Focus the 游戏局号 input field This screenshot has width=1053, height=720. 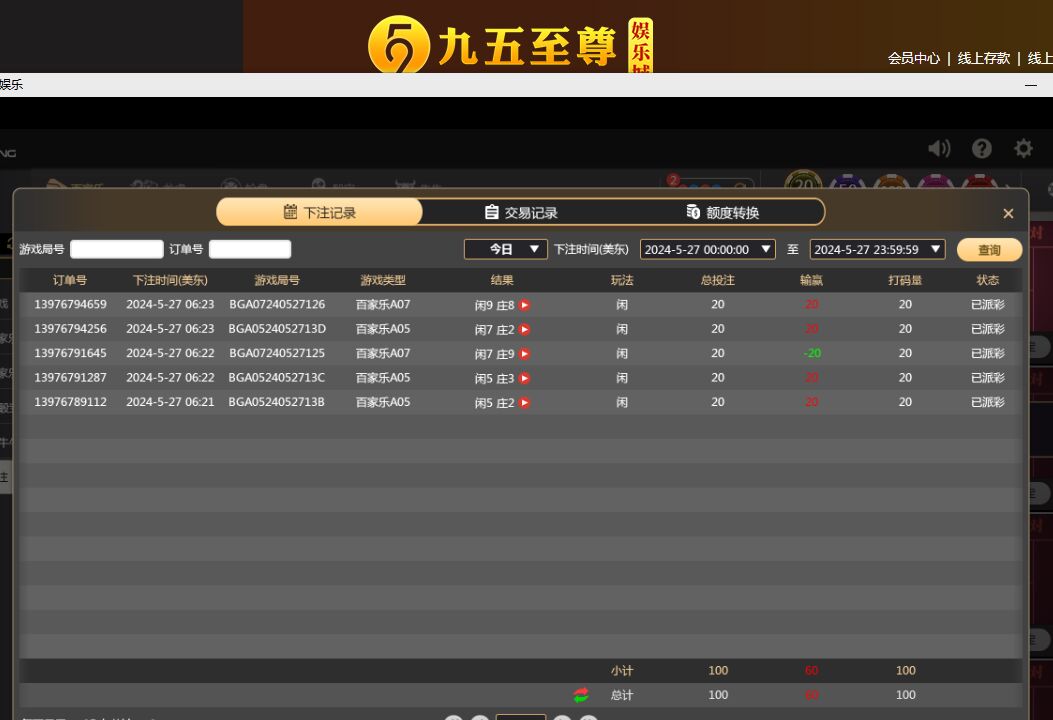117,249
